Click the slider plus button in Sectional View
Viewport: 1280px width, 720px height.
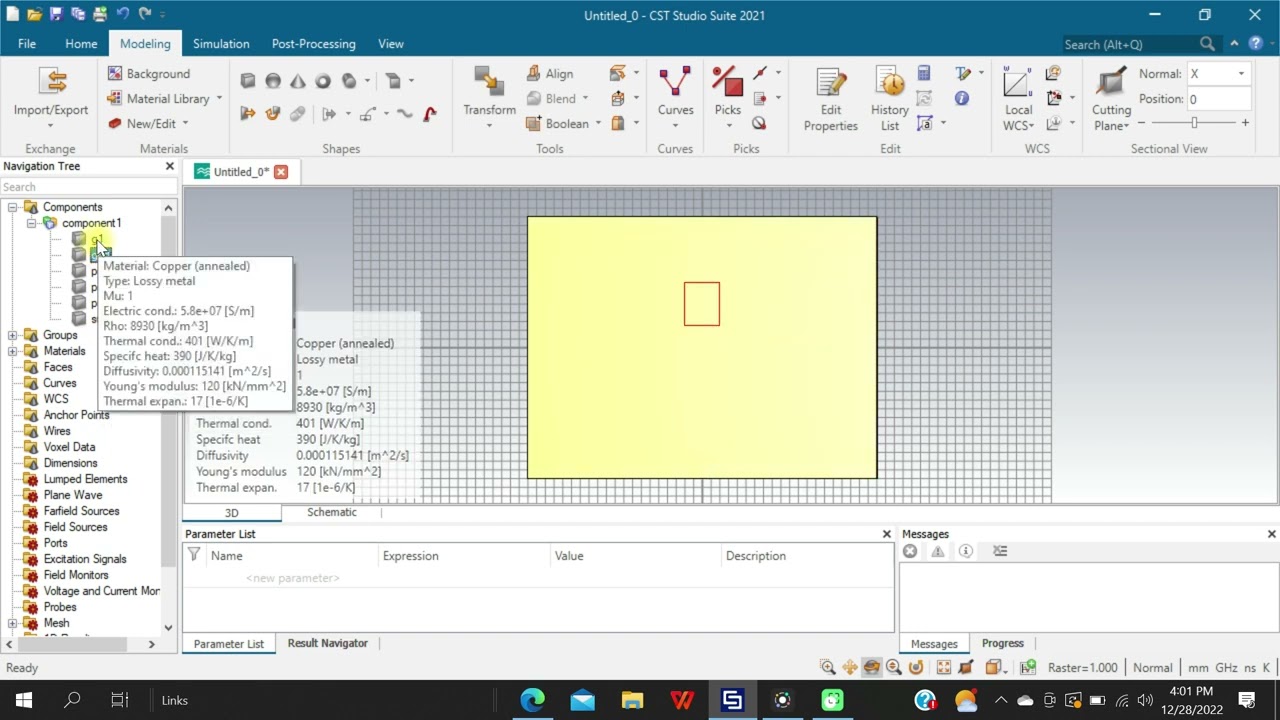1245,122
